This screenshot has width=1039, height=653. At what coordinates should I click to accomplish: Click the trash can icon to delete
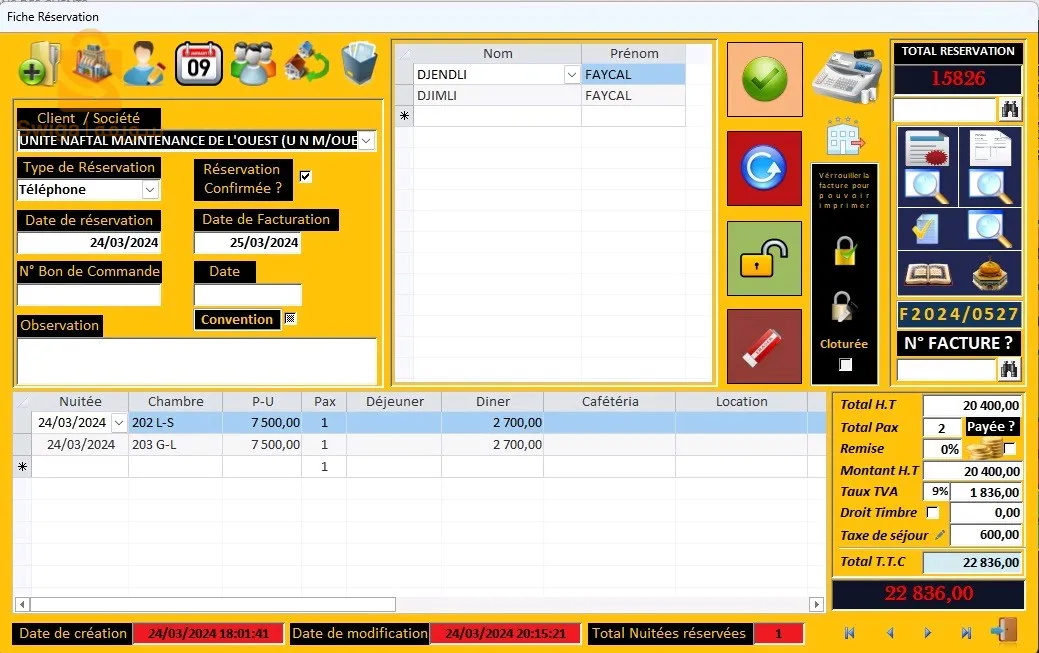[358, 61]
